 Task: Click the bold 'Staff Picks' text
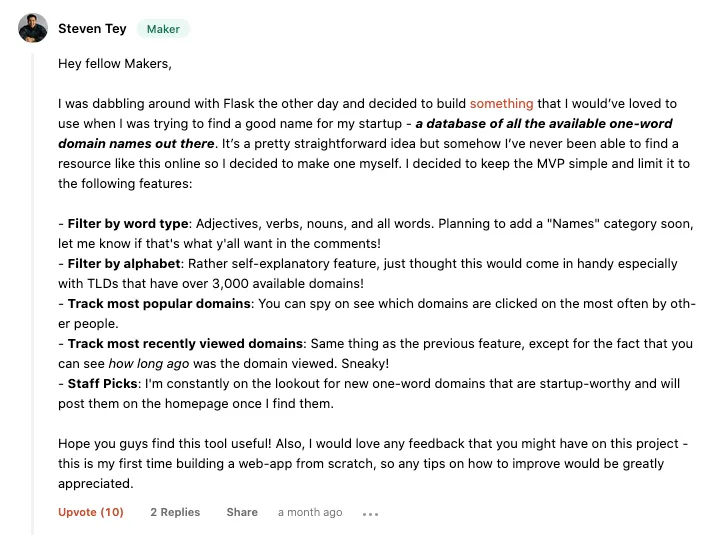tap(102, 384)
